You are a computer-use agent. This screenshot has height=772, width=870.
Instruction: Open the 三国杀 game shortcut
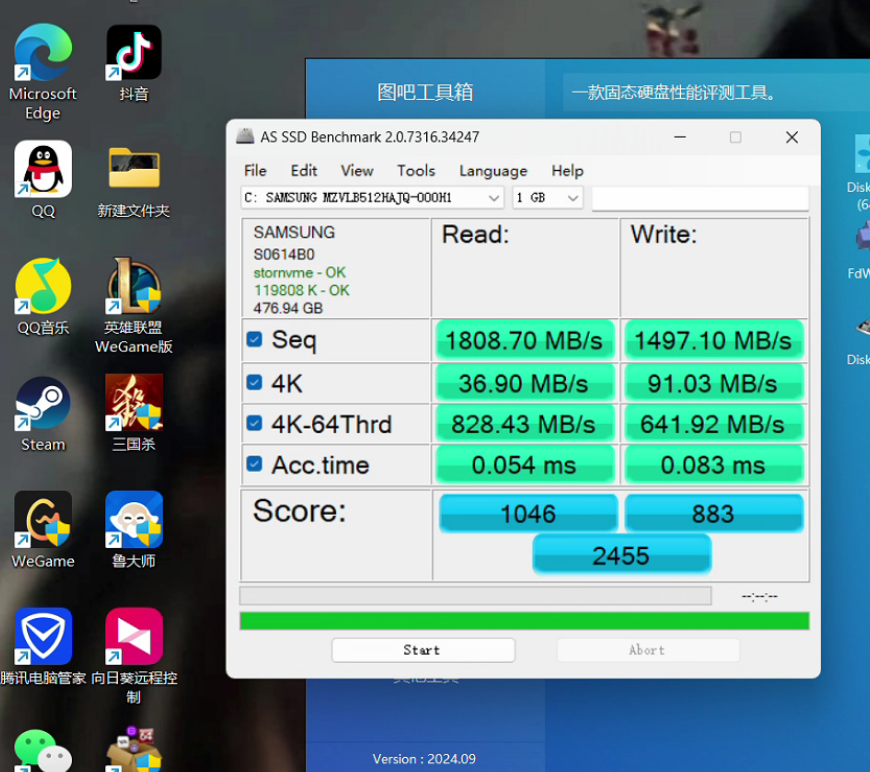click(x=134, y=402)
